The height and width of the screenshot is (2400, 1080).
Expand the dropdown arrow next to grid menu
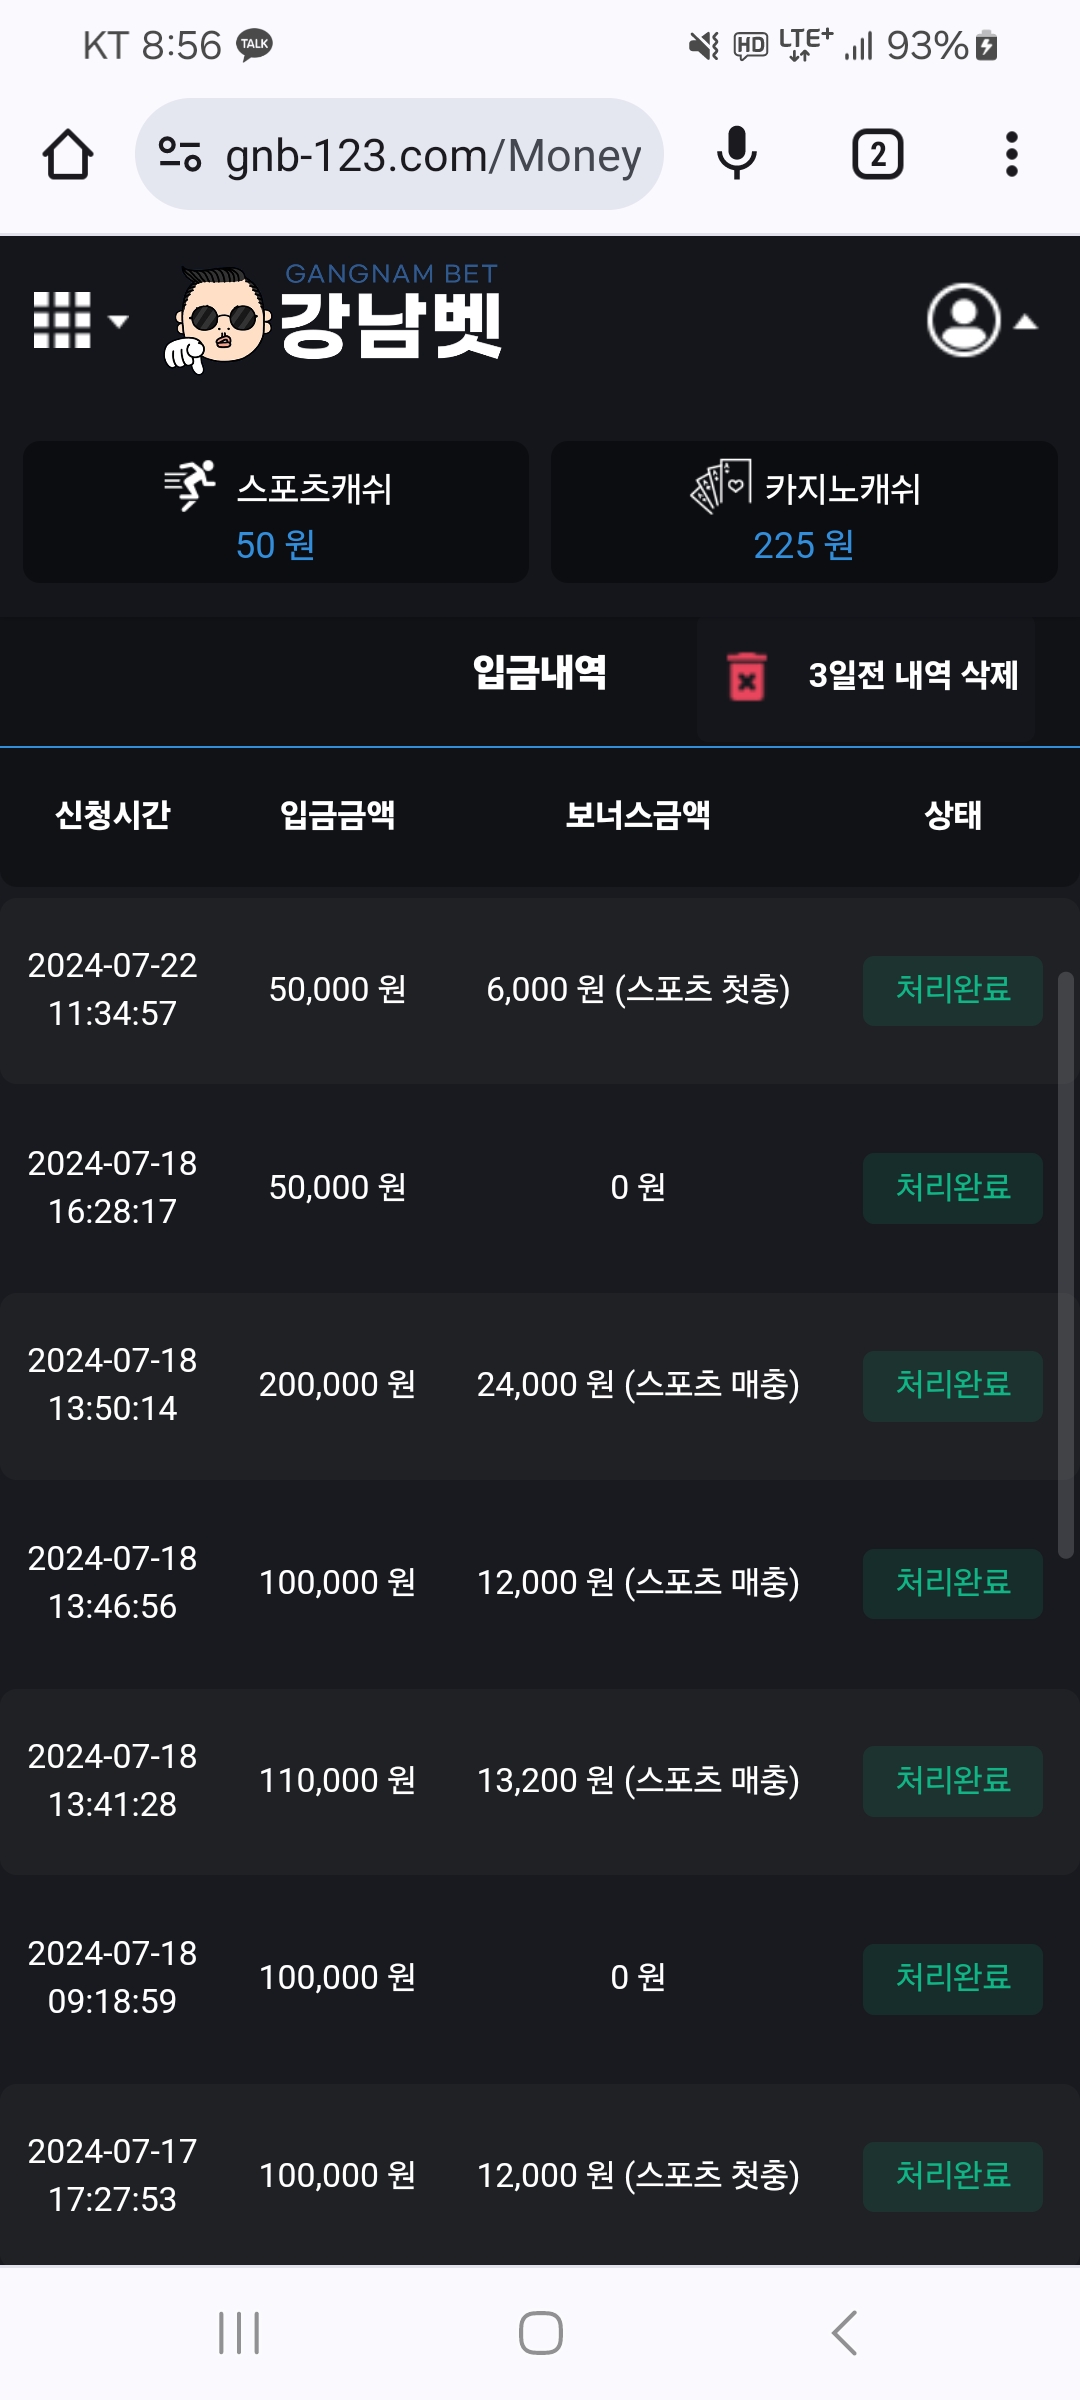point(118,321)
